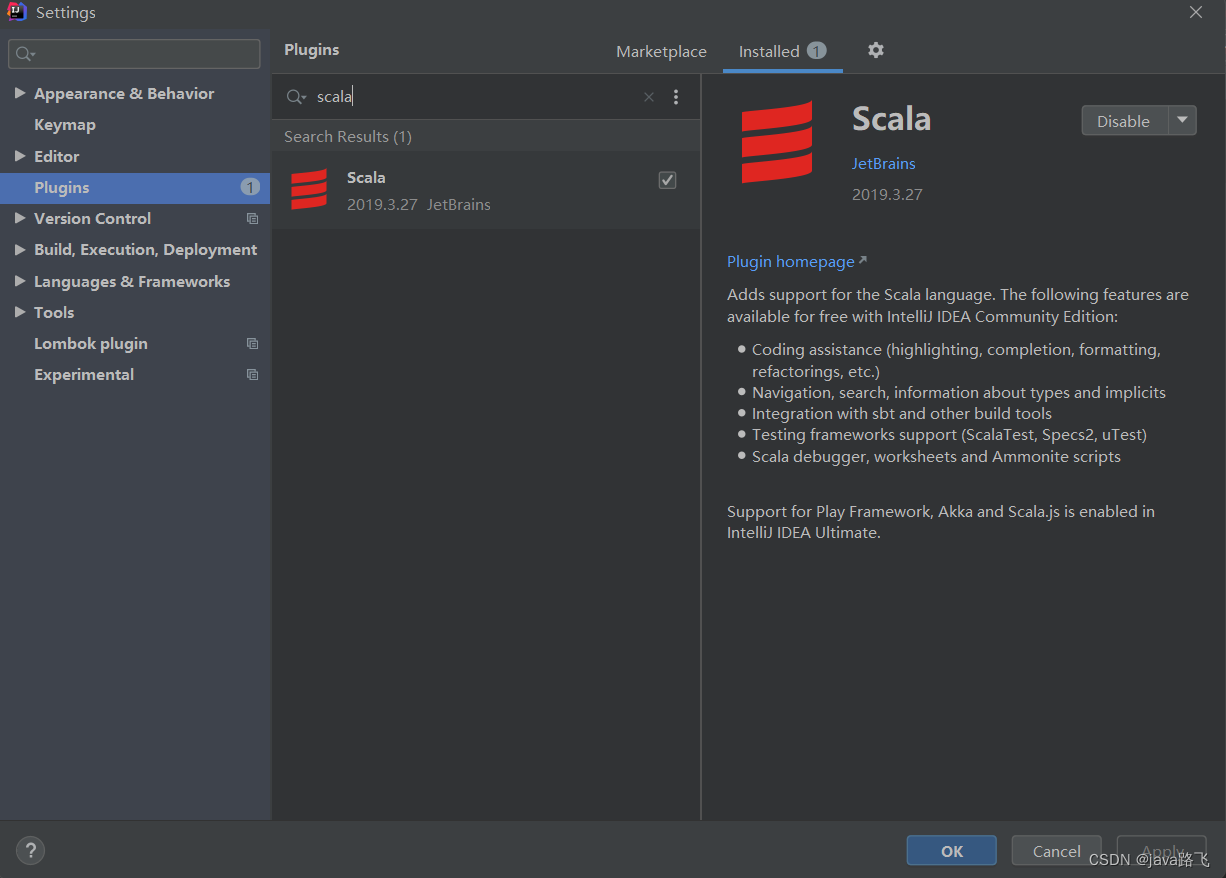1226x878 pixels.
Task: Close the Settings dialog window
Action: coord(1196,12)
